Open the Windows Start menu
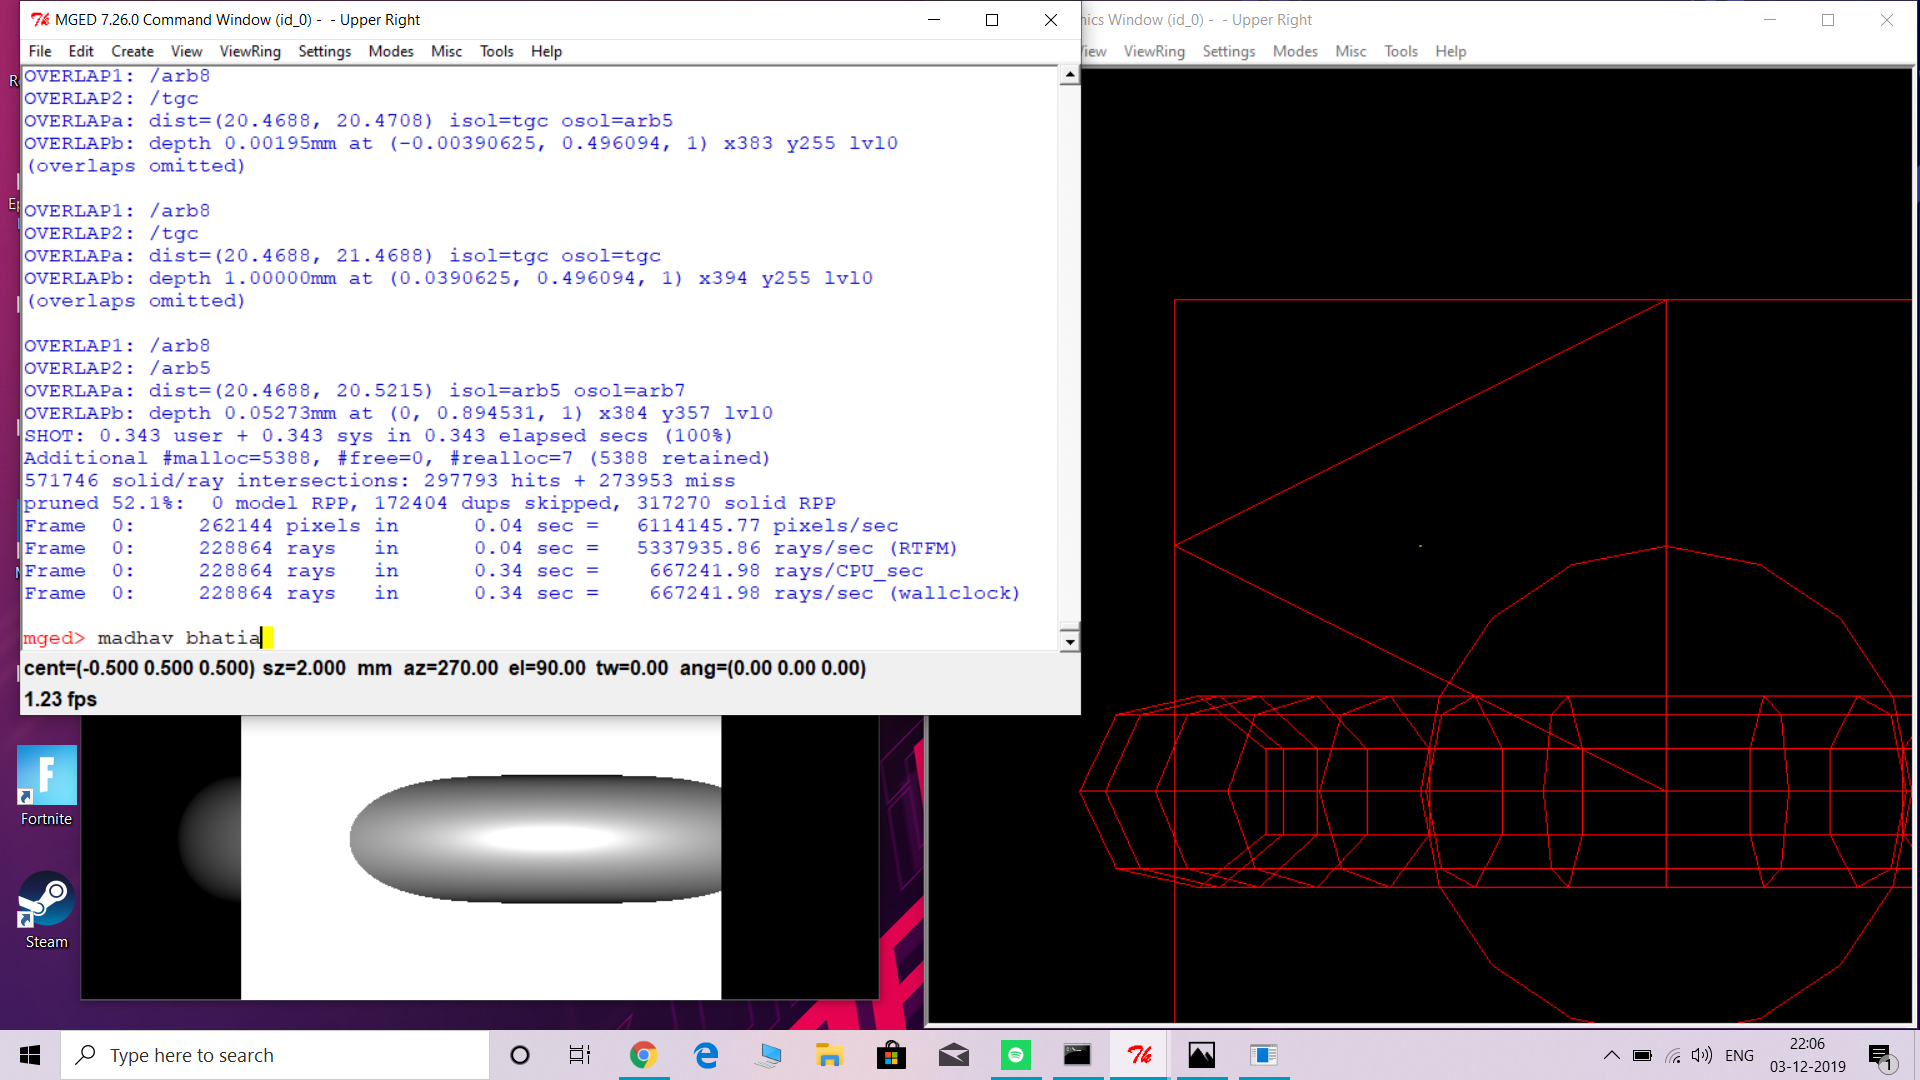 [30, 1055]
